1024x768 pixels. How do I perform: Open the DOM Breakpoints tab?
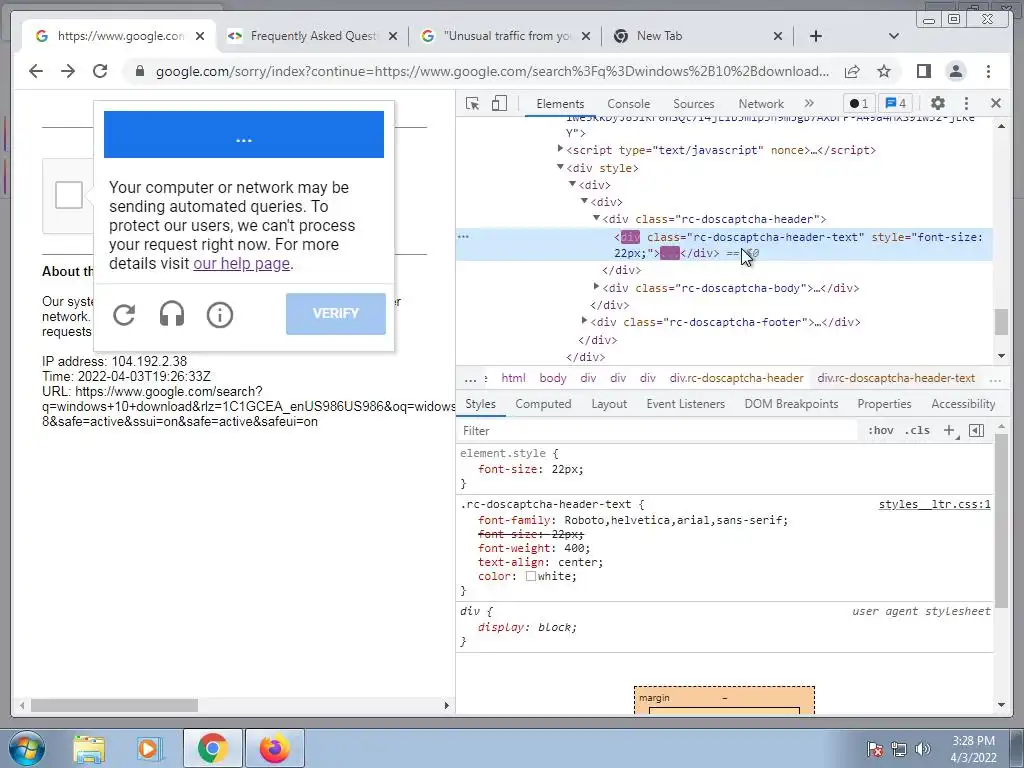pyautogui.click(x=792, y=404)
